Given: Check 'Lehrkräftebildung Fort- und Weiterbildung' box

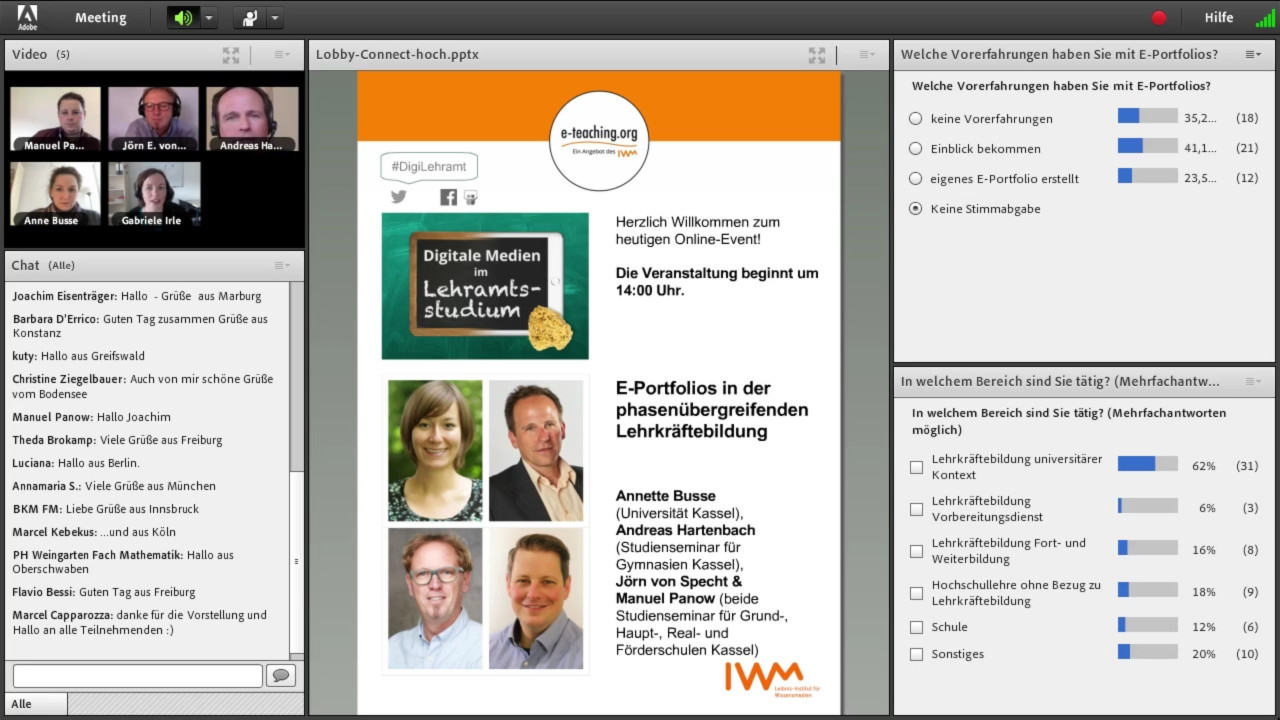Looking at the screenshot, I should tap(916, 551).
